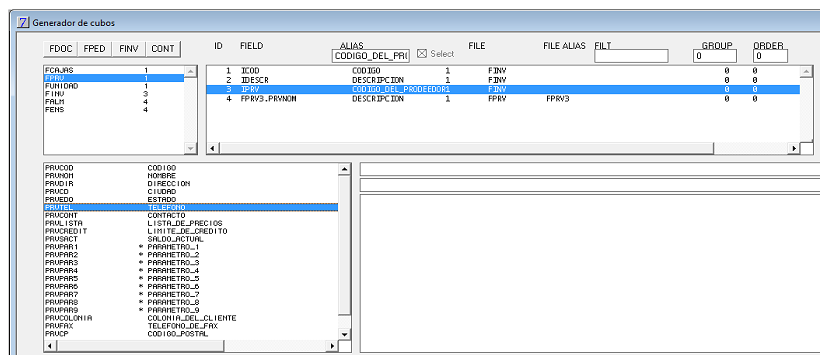Select PRVPAR3 PARAMETRO_3 field
This screenshot has width=836, height=362.
[191, 263]
